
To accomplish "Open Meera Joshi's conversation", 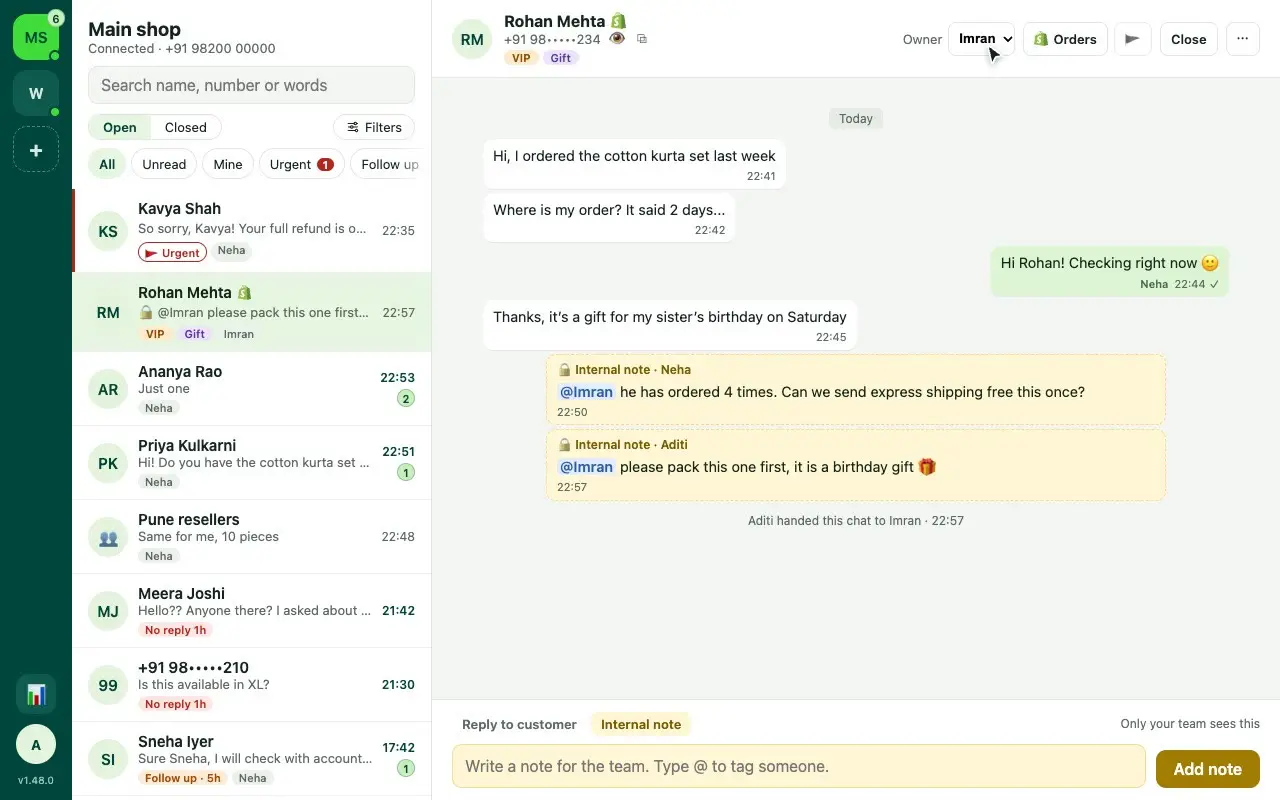I will (x=251, y=611).
